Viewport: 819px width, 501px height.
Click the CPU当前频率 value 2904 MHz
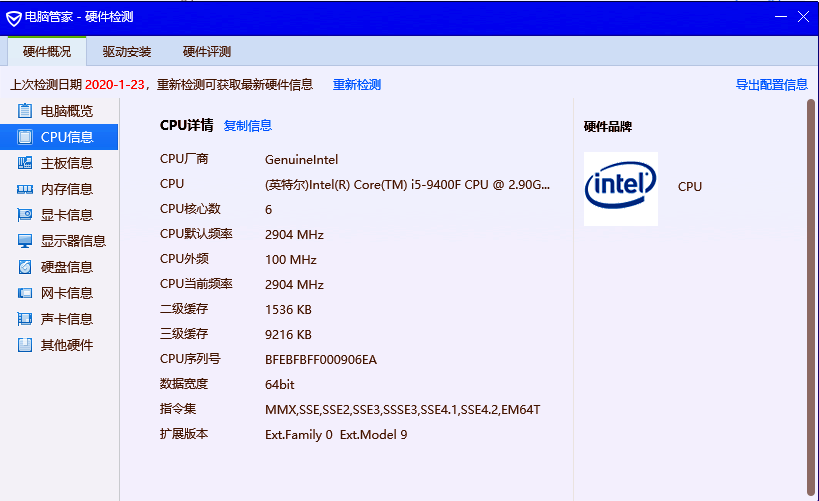(294, 285)
